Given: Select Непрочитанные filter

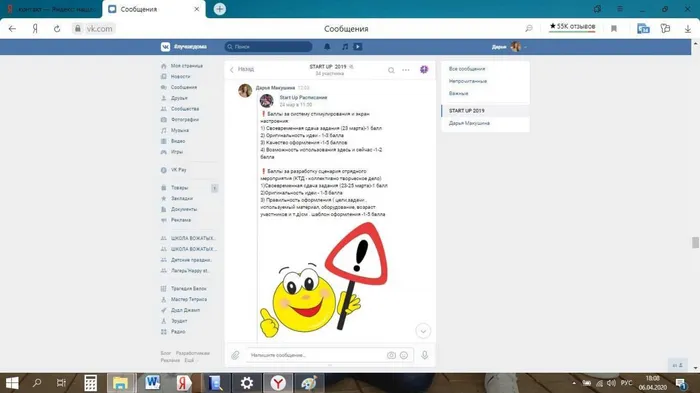Looking at the screenshot, I should (468, 81).
